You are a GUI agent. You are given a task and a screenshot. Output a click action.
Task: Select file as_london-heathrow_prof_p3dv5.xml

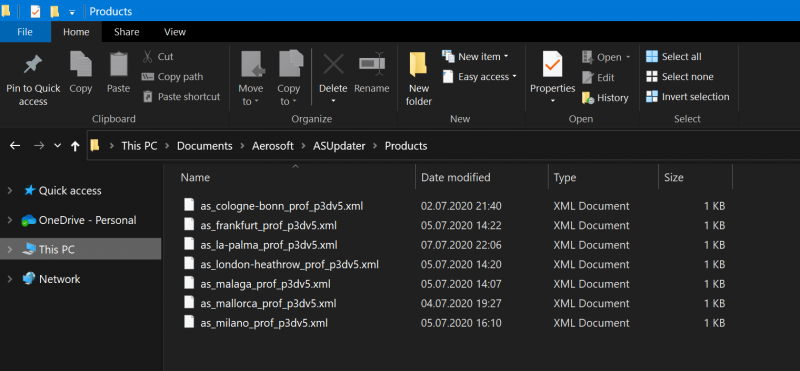[x=289, y=264]
